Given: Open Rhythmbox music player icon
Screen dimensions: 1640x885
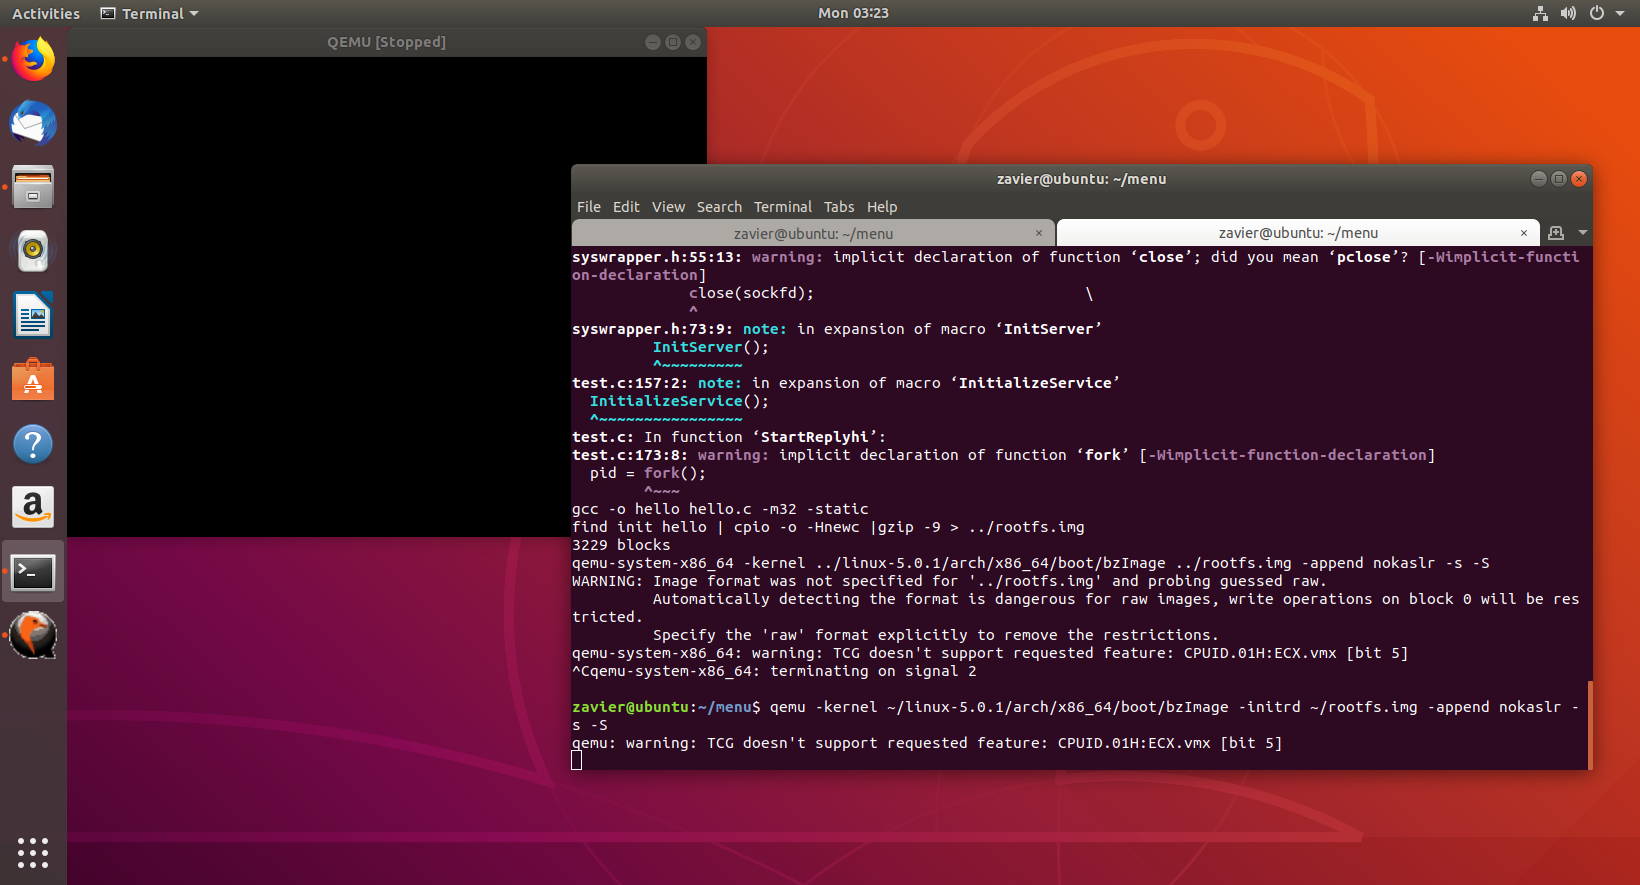Looking at the screenshot, I should pos(33,251).
